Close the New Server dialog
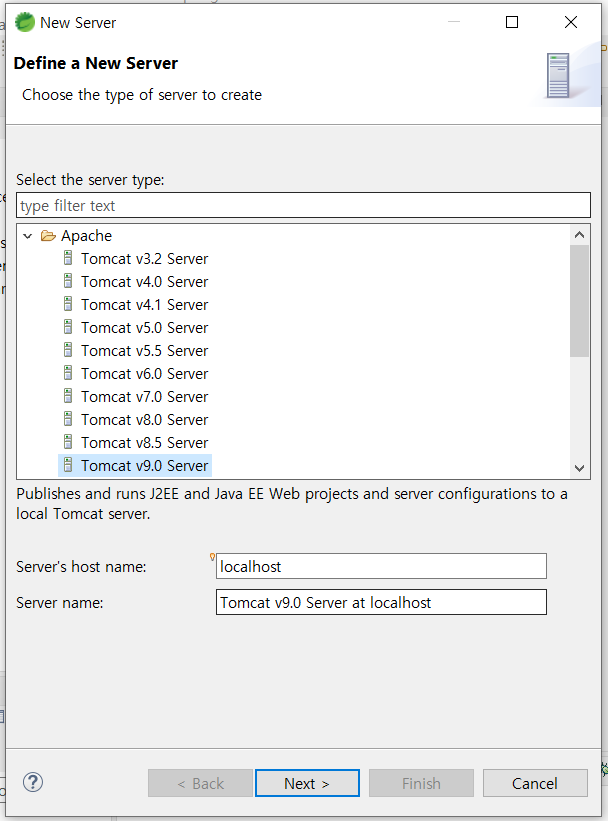Screen dimensions: 608x821 [571, 22]
